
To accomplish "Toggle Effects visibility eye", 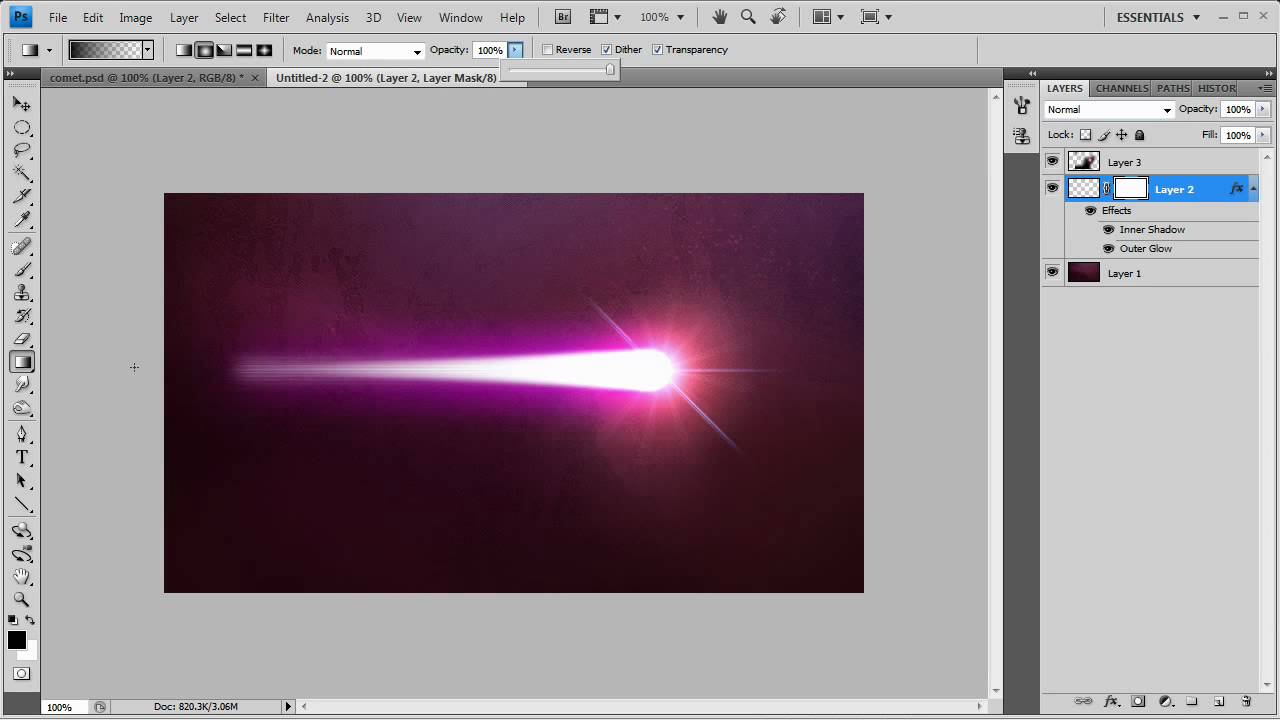I will pos(1091,210).
